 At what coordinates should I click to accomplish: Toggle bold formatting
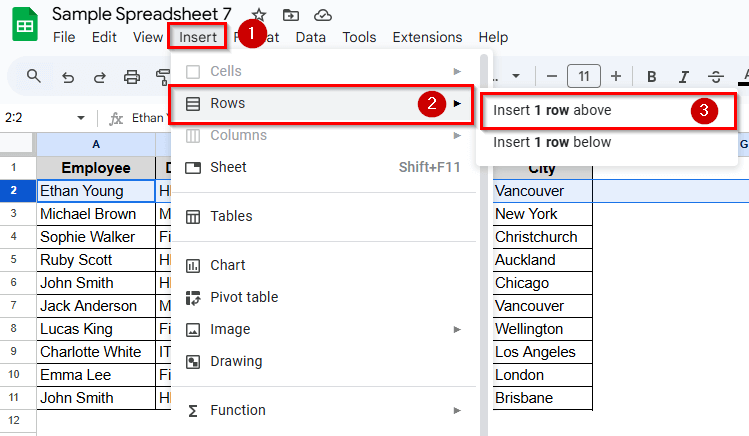point(652,76)
